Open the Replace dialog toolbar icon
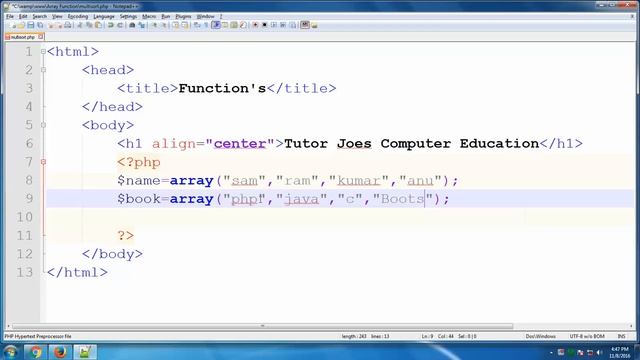This screenshot has width=640, height=360. tap(142, 25)
